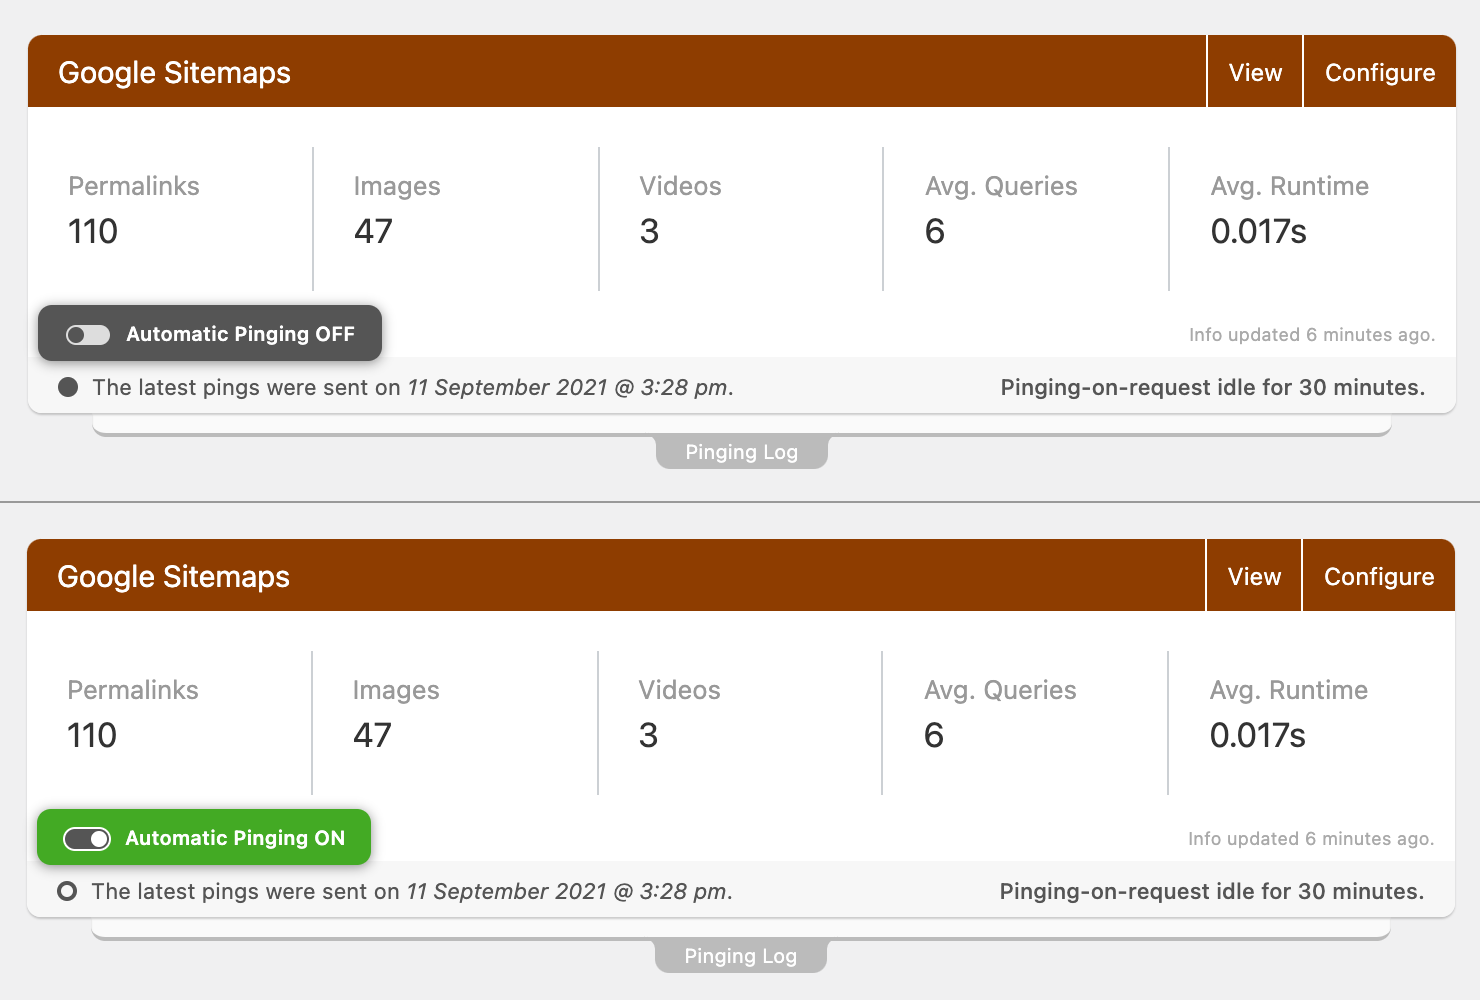Viewport: 1480px width, 1000px height.
Task: Enable the Automatic Pinging OFF switch
Action: (88, 334)
